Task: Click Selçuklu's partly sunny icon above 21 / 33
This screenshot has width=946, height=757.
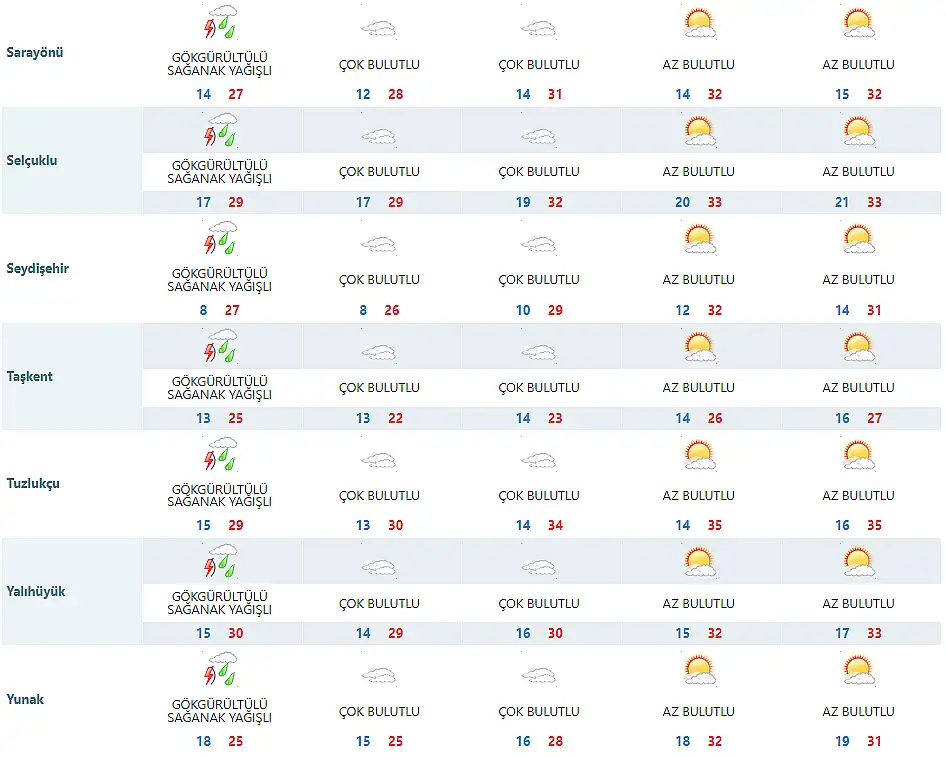Action: click(859, 132)
